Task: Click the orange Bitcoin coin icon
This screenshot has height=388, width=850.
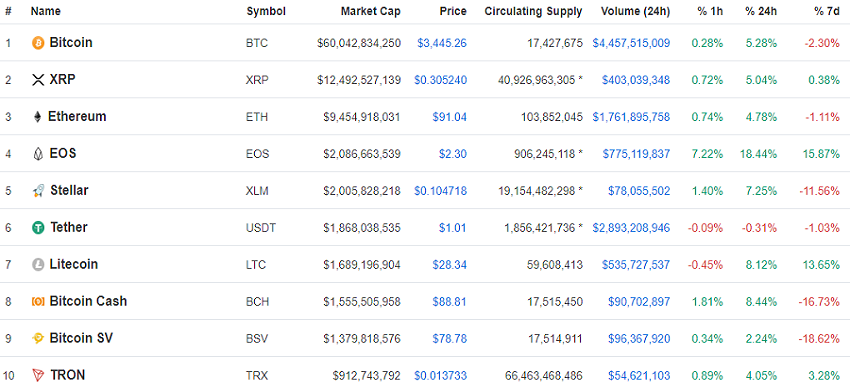Action: point(38,43)
